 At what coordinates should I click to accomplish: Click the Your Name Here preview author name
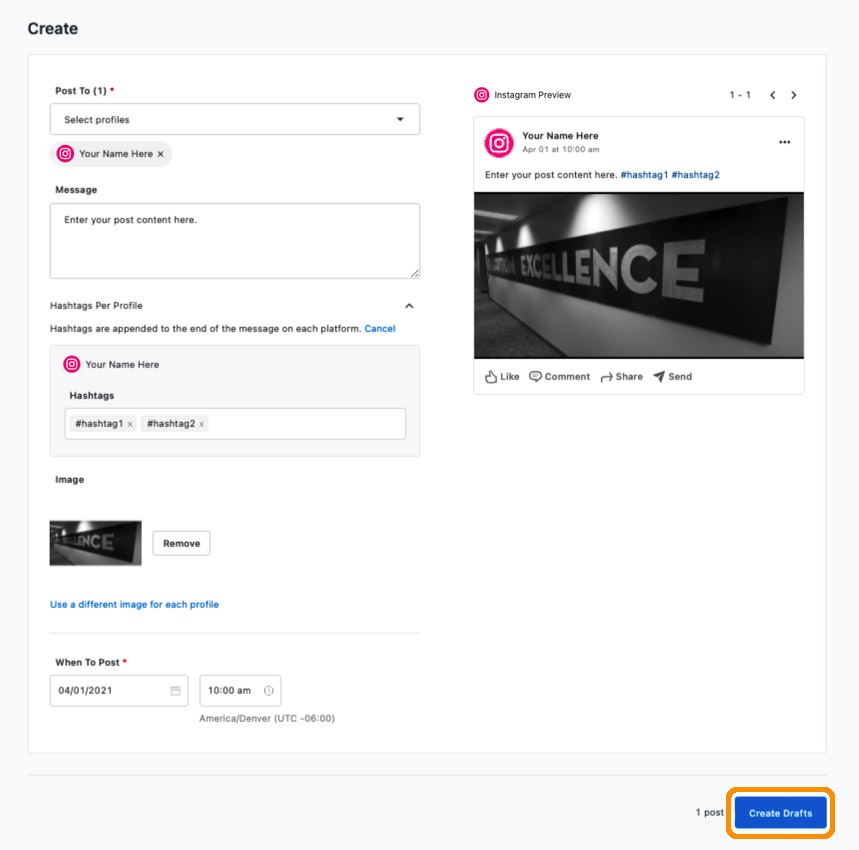560,136
